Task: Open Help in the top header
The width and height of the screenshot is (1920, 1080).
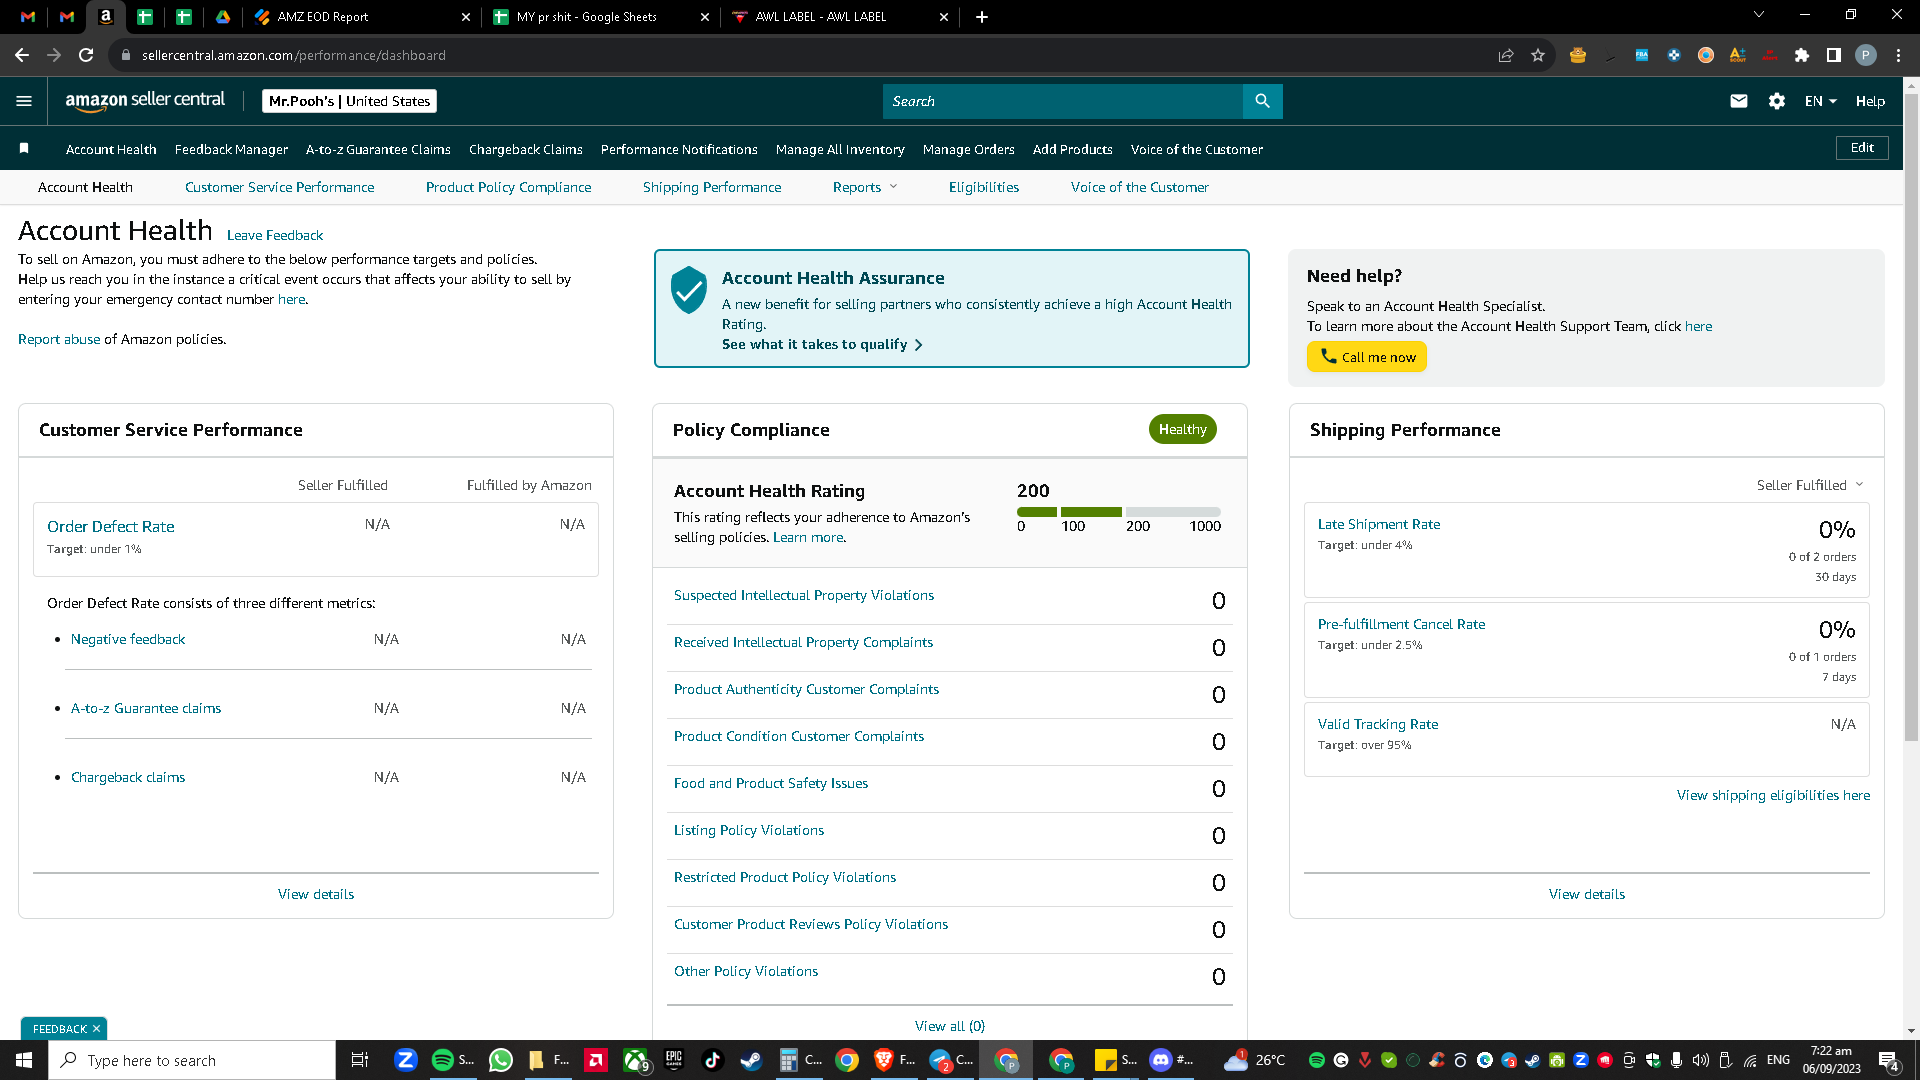Action: pyautogui.click(x=1870, y=101)
